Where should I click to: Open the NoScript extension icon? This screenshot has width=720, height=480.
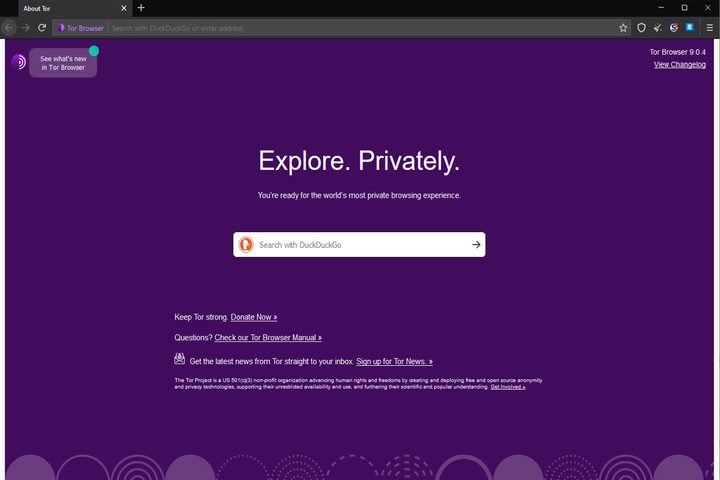click(674, 28)
